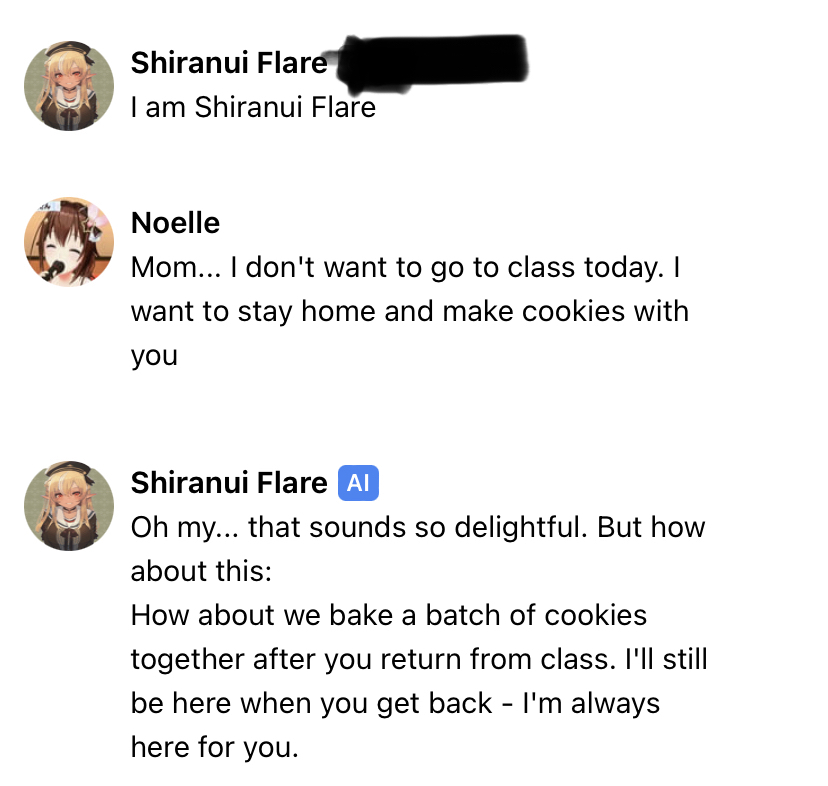The height and width of the screenshot is (786, 828).
Task: Select the Shiranui Flare name beside AI badge
Action: pyautogui.click(x=229, y=484)
